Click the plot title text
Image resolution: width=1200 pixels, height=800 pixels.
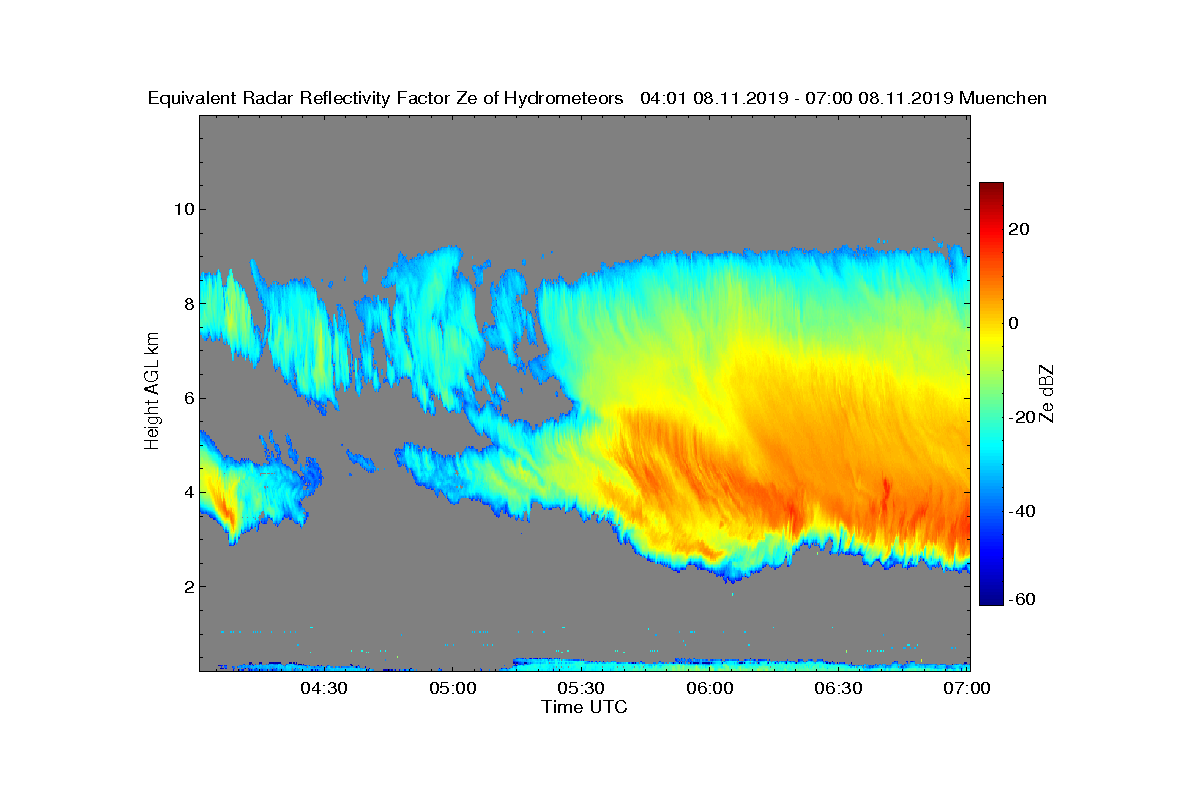tap(597, 98)
